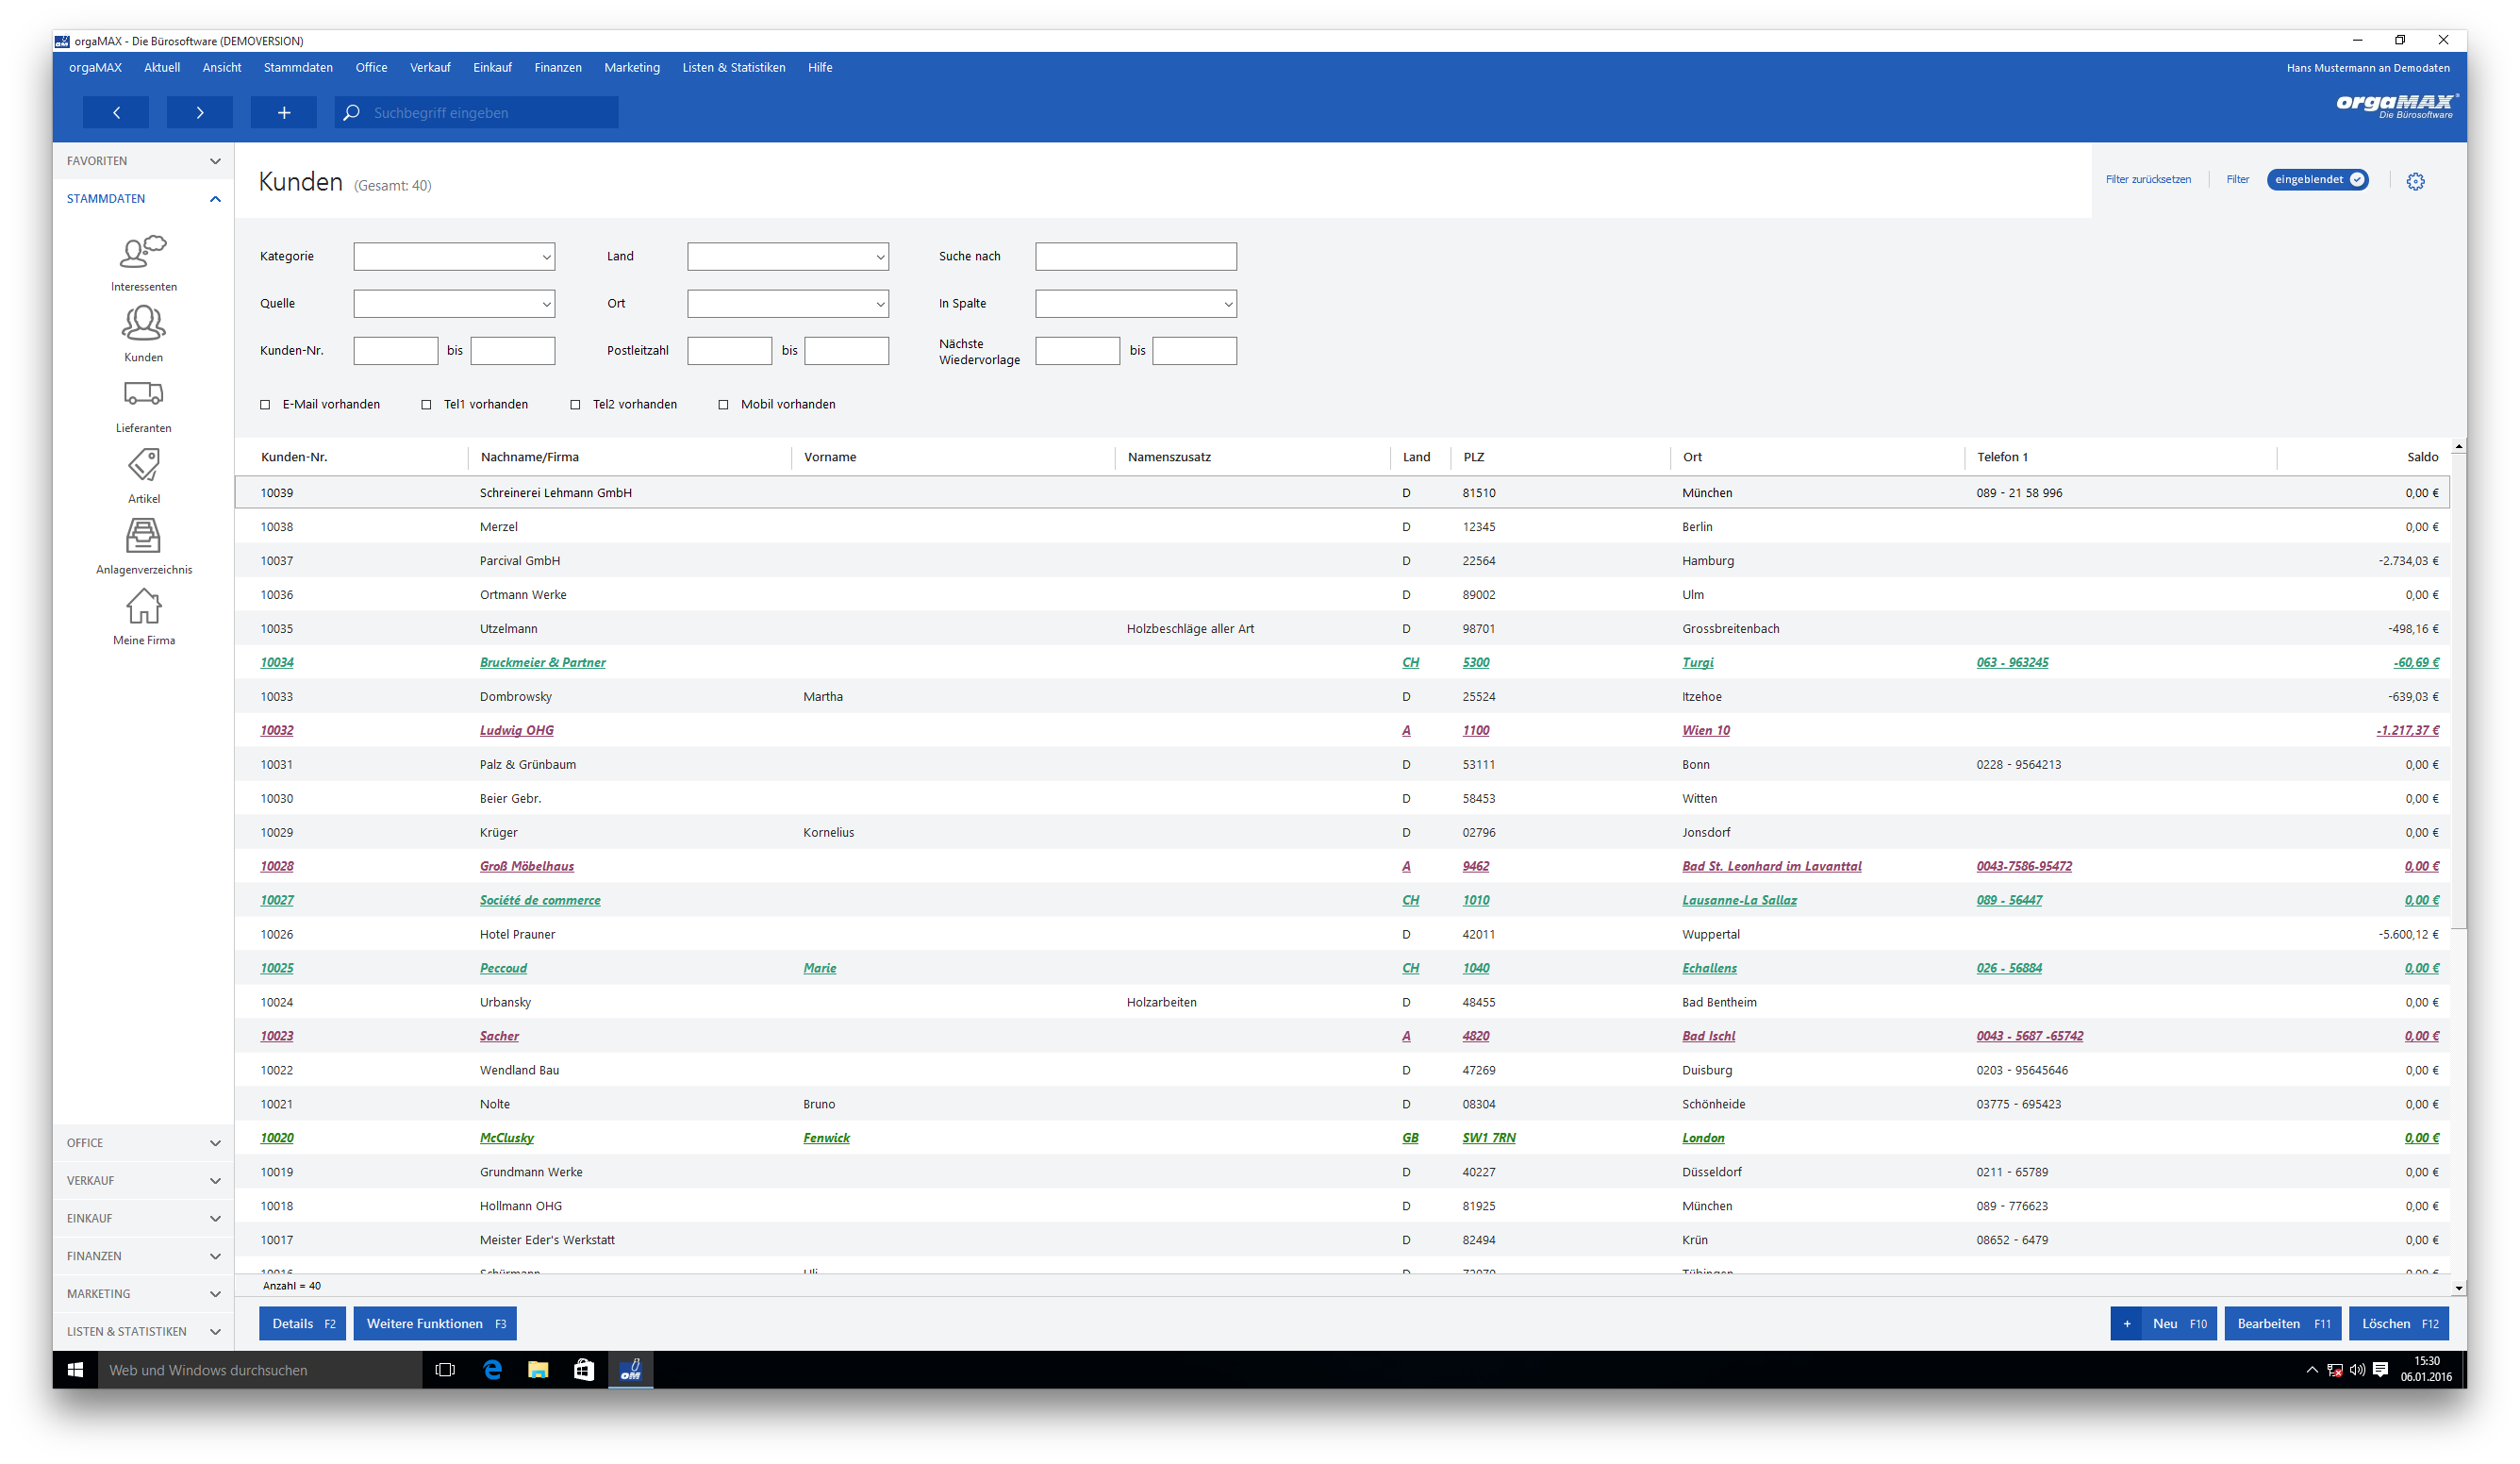Enable the E-Mail vorhanden checkbox
This screenshot has height=1464, width=2520.
[x=265, y=405]
